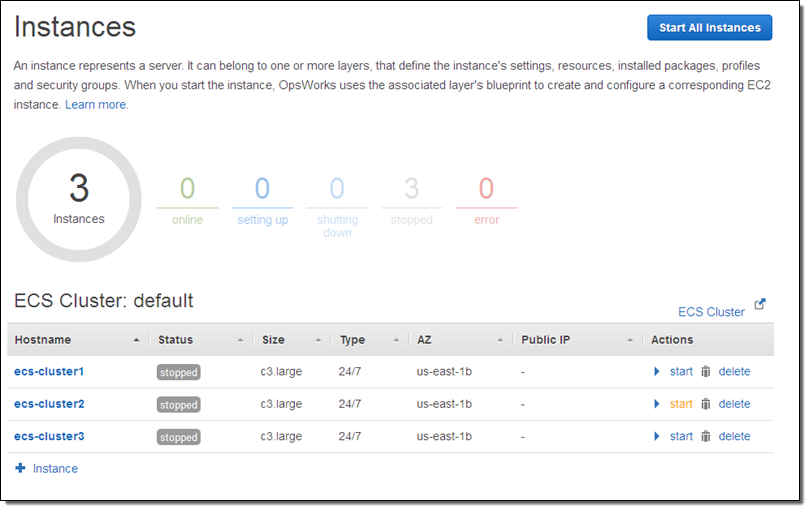Click the Start All Instances button
This screenshot has width=810, height=511.
[709, 27]
